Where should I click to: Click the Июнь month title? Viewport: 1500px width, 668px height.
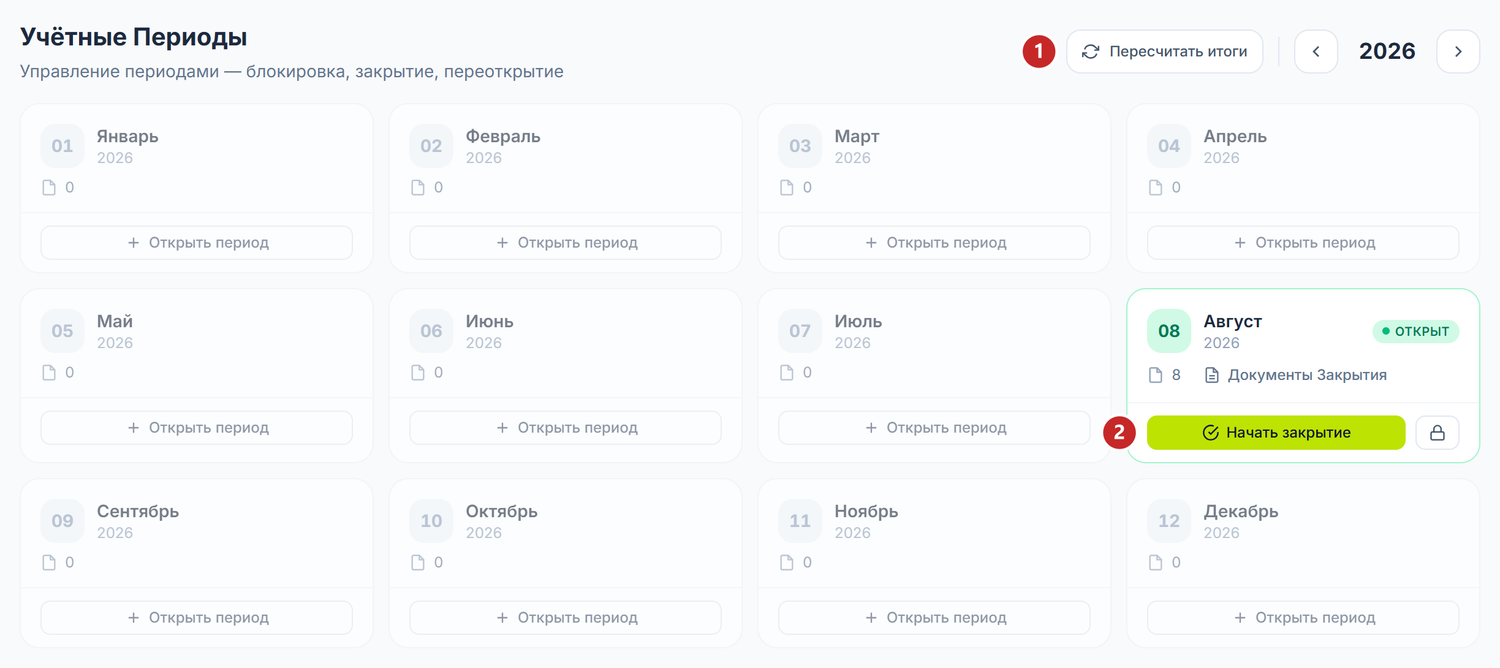(490, 321)
